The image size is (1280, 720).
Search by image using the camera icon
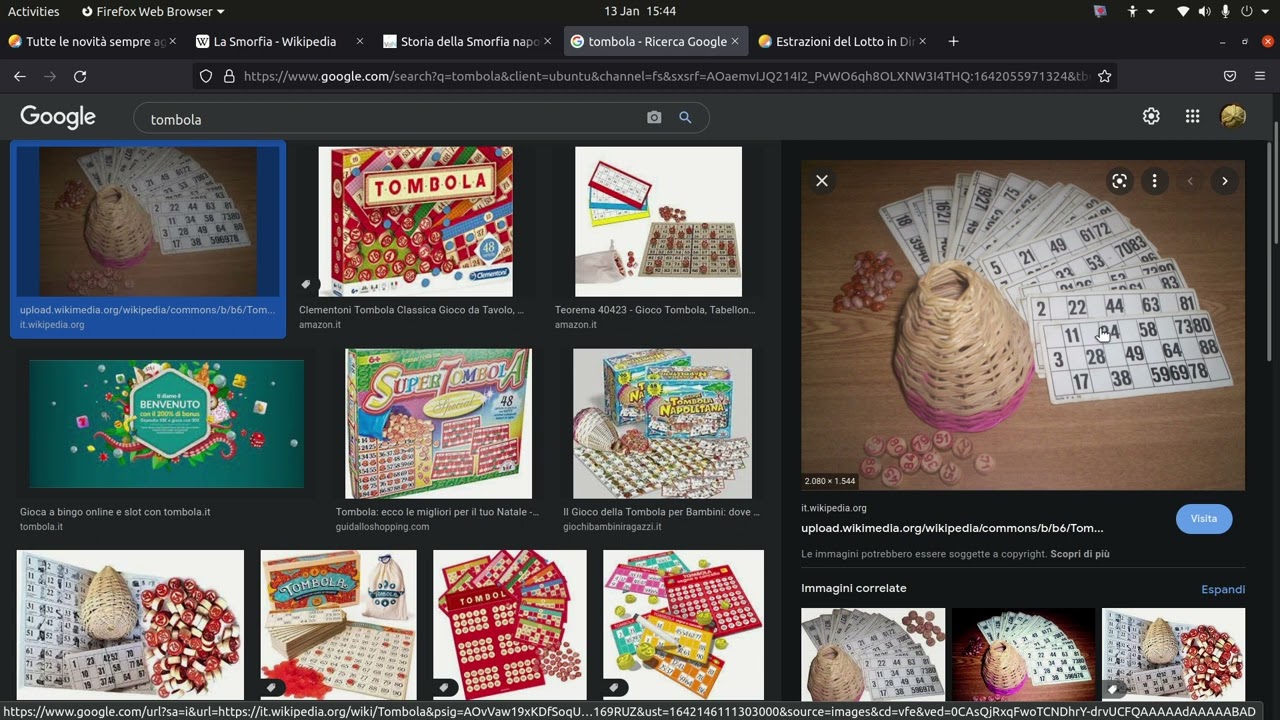coord(654,118)
